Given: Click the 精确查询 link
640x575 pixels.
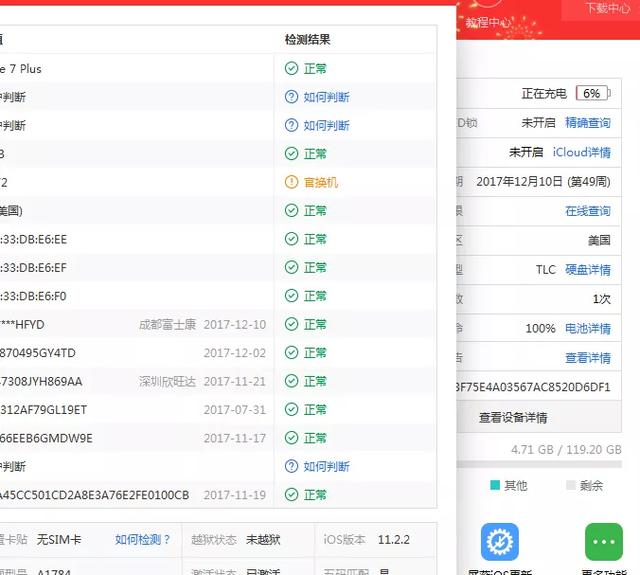Looking at the screenshot, I should pyautogui.click(x=587, y=123).
